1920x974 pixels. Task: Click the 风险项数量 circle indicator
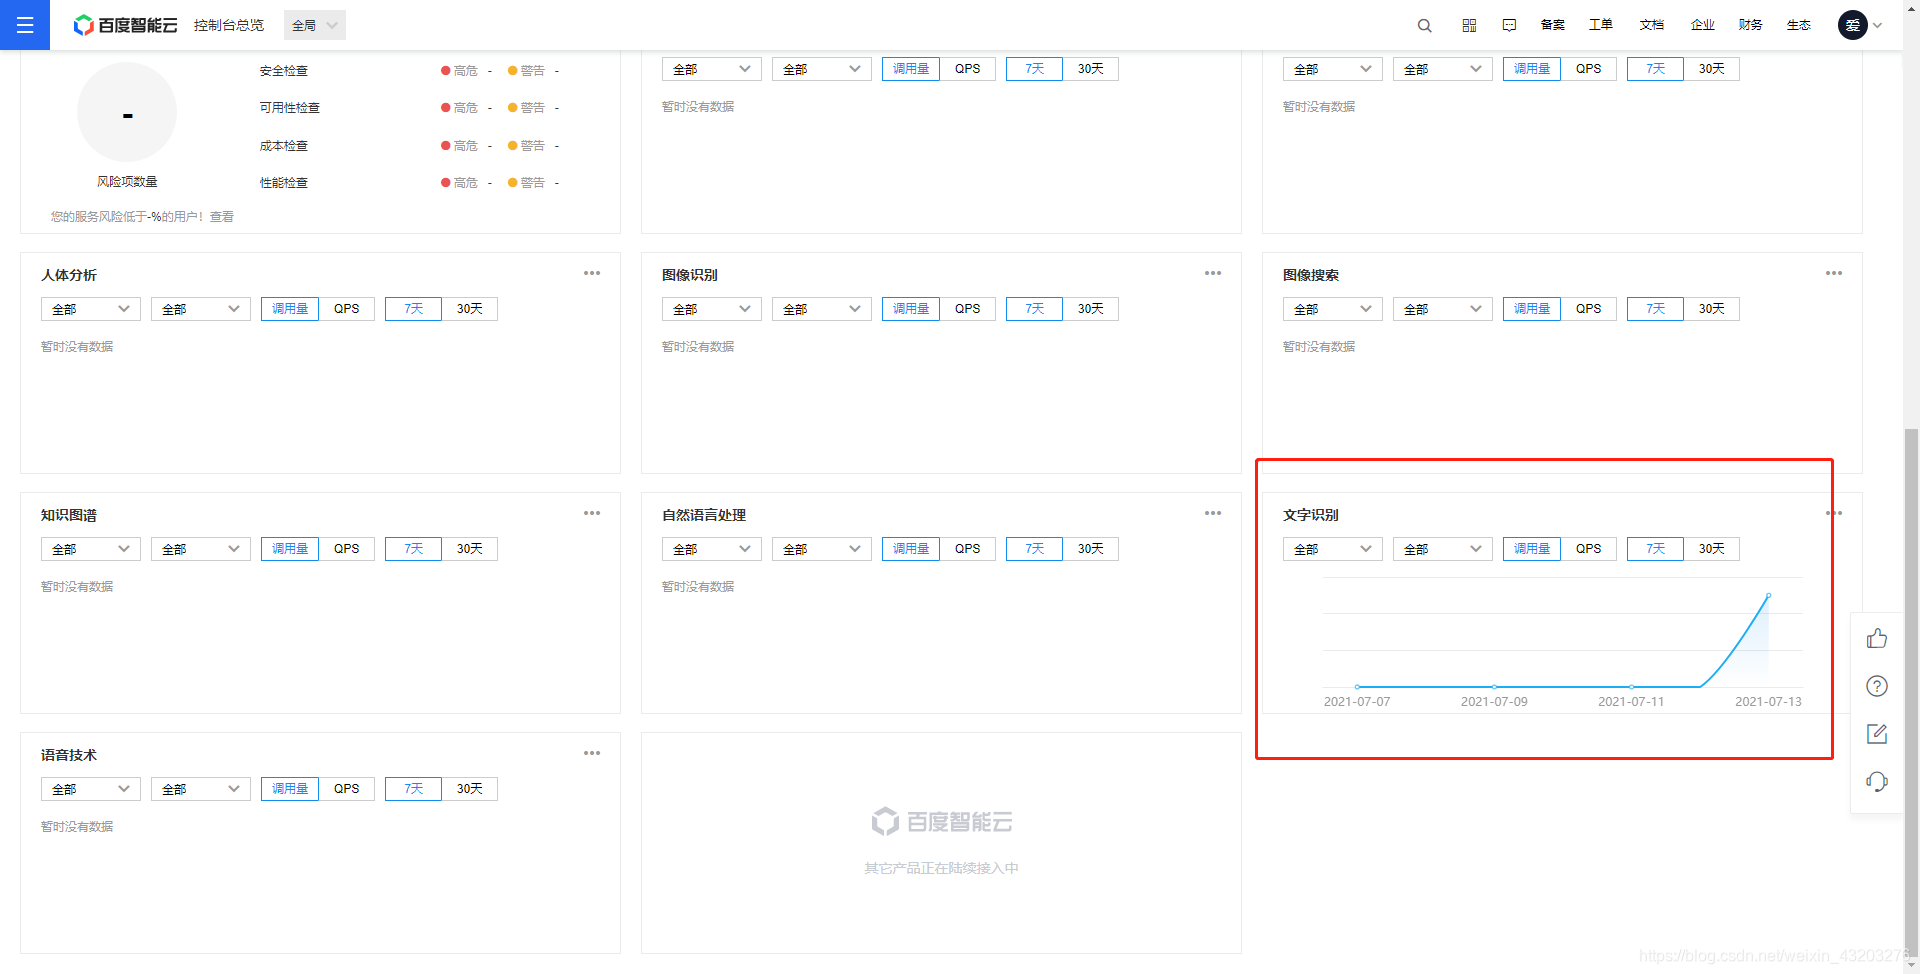pos(127,112)
